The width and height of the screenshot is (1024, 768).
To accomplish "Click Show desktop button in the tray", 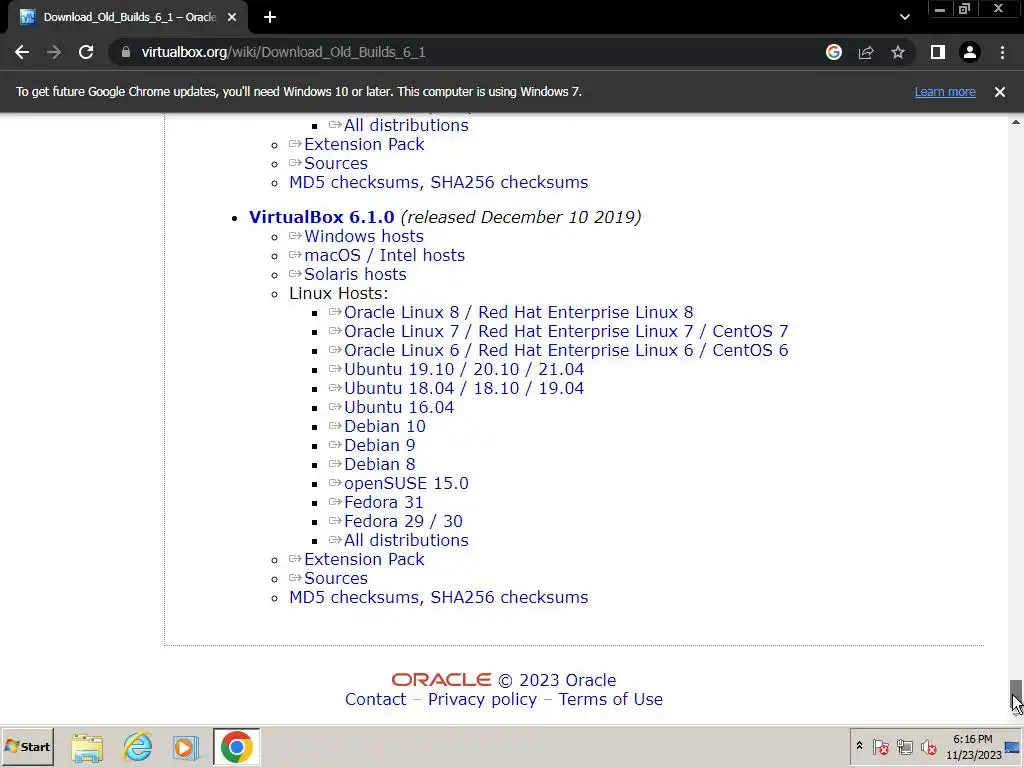I will tap(1013, 747).
